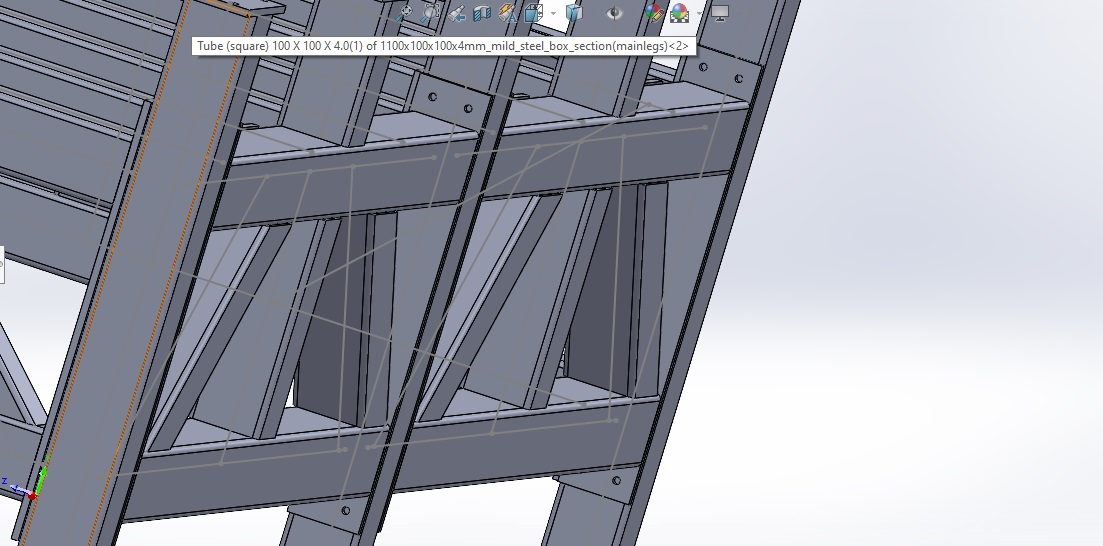1103x546 pixels.
Task: Open Dynamic Annotation Views
Action: 508,13
